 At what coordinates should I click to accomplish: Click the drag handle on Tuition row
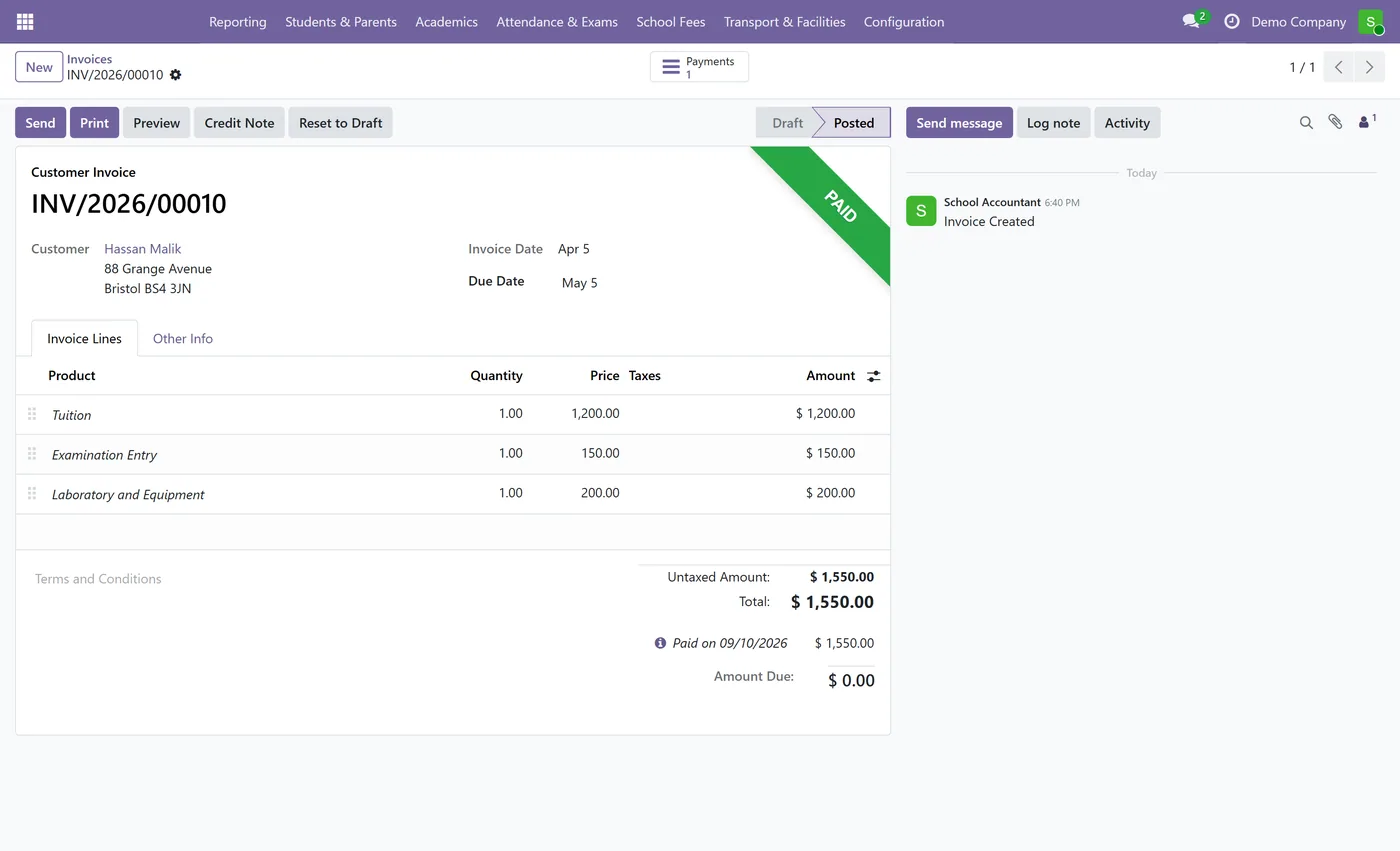[32, 414]
